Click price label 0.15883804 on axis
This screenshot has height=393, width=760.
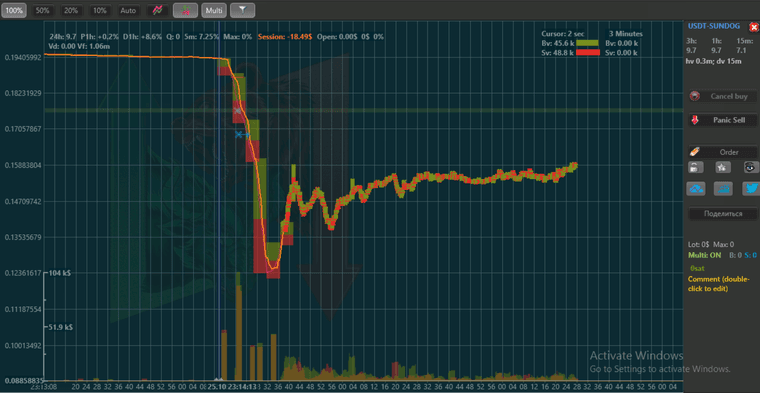click(22, 165)
